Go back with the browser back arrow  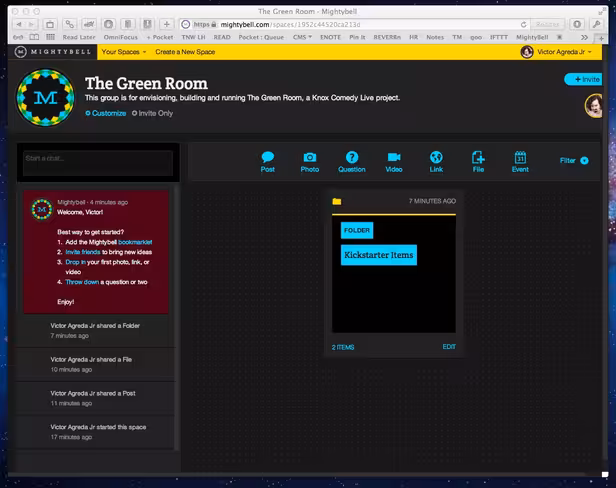[19, 24]
